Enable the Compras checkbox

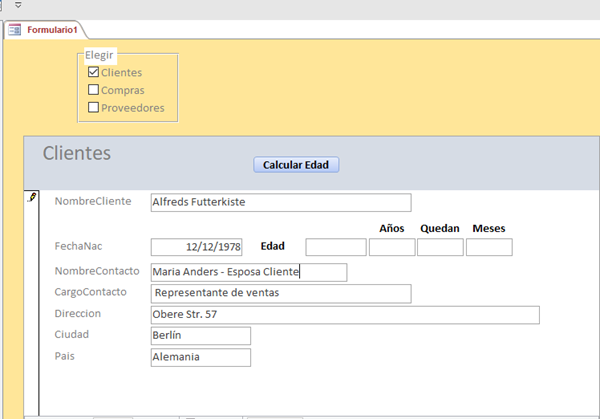click(x=94, y=90)
